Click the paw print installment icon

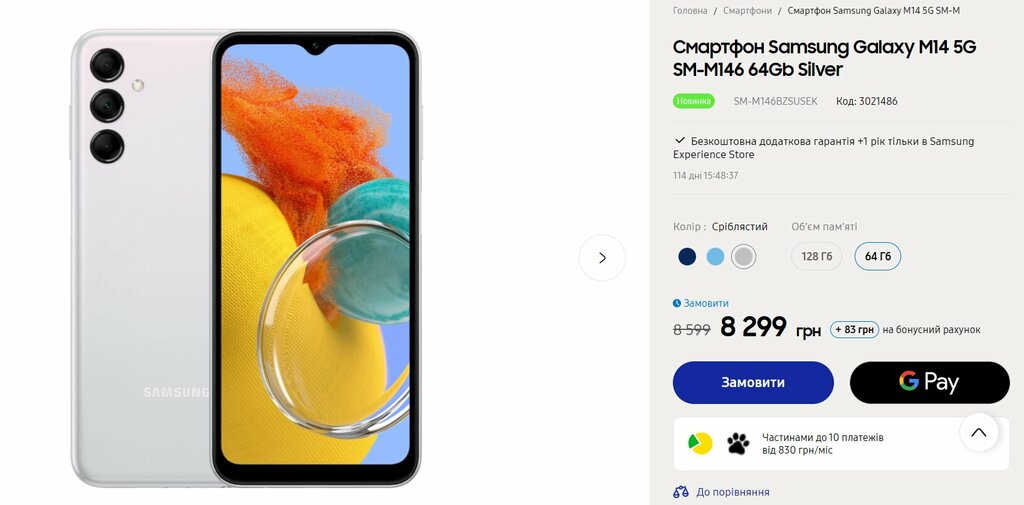(x=738, y=444)
